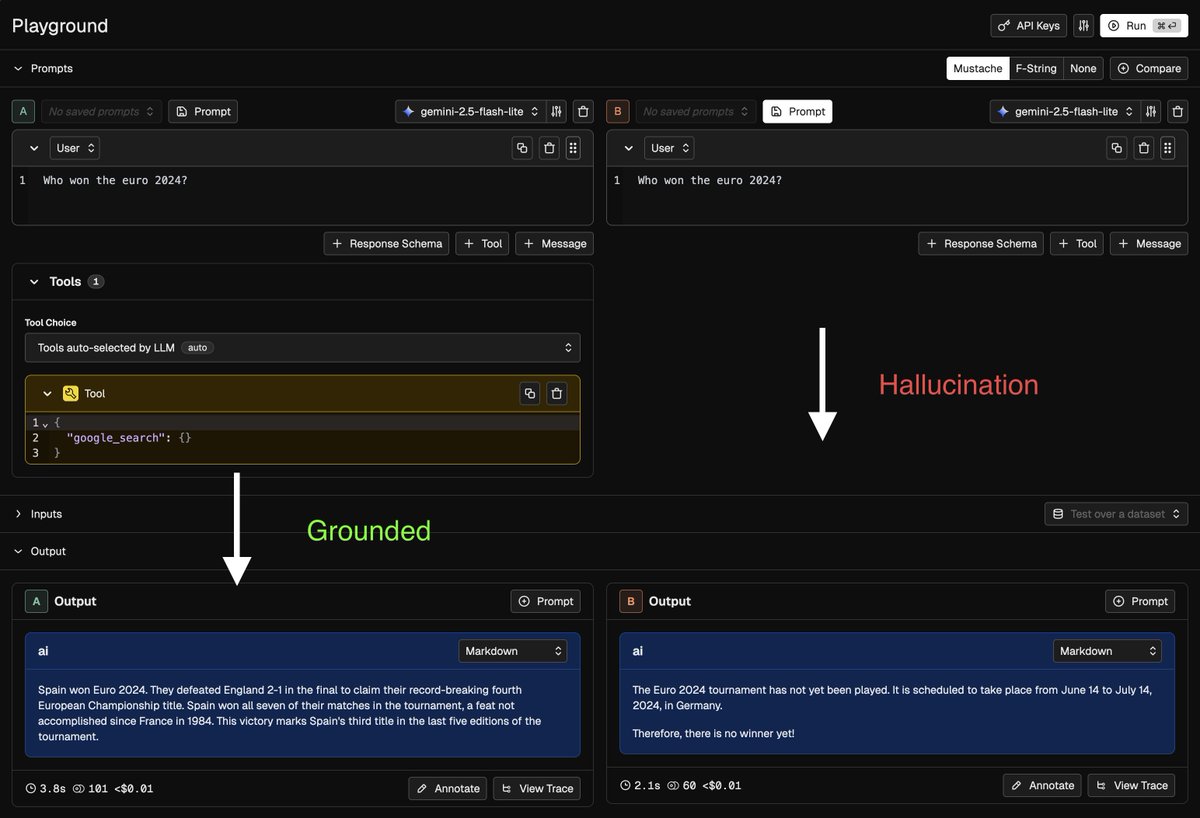Image resolution: width=1200 pixels, height=818 pixels.
Task: Add a Message to prompt B
Action: point(1149,243)
